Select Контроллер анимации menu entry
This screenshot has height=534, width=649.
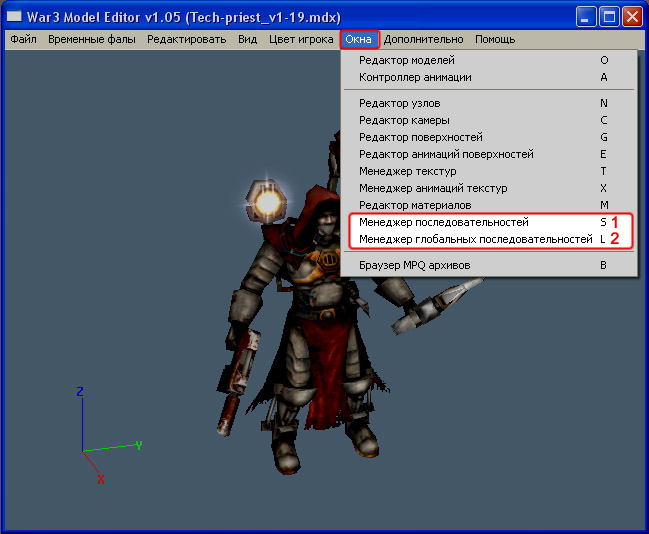(x=489, y=77)
